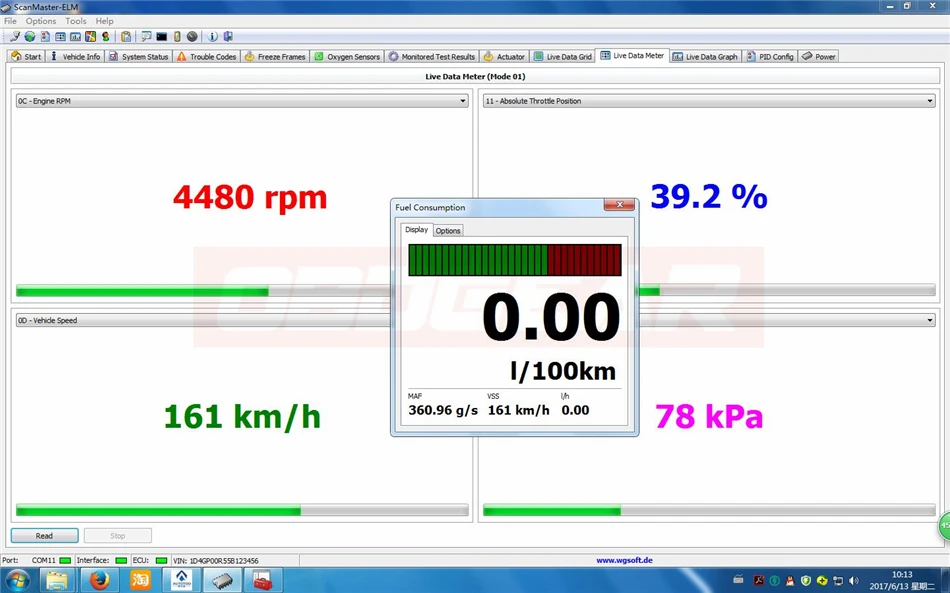Click the ECU green status indicator
The width and height of the screenshot is (950, 593).
tap(161, 560)
